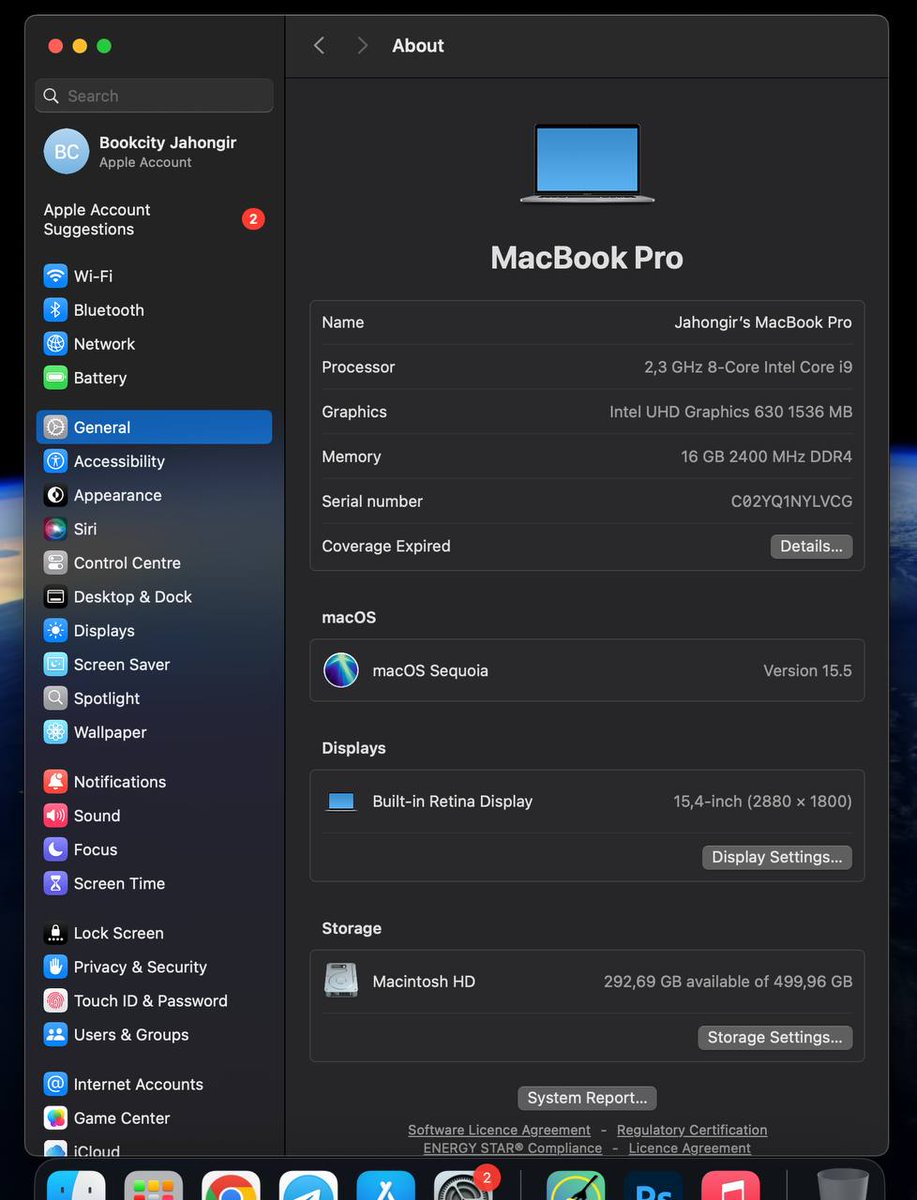Image resolution: width=917 pixels, height=1200 pixels.
Task: Open Focus moon icon
Action: click(56, 850)
